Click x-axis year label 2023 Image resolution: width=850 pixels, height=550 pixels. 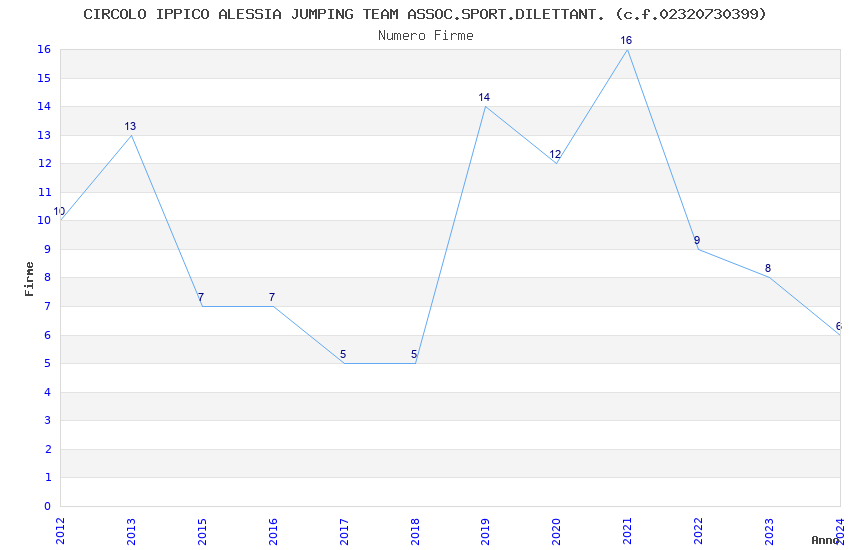pos(769,531)
